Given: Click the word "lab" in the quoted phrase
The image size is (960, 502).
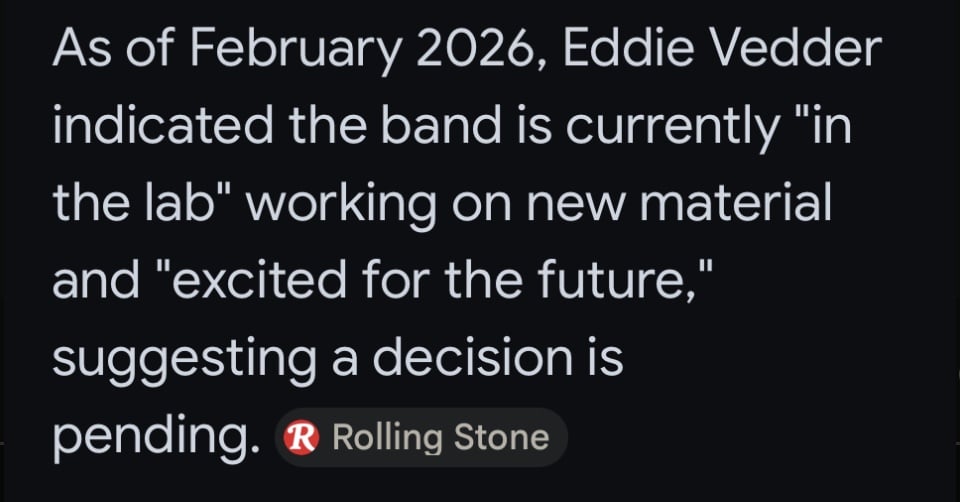Looking at the screenshot, I should coord(184,202).
